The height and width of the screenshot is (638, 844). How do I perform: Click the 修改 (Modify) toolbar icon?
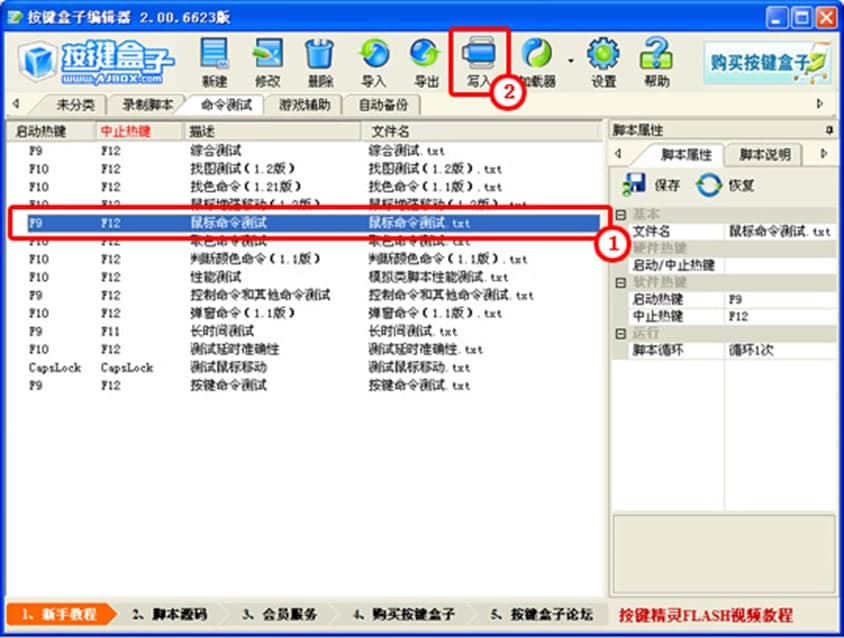click(268, 62)
